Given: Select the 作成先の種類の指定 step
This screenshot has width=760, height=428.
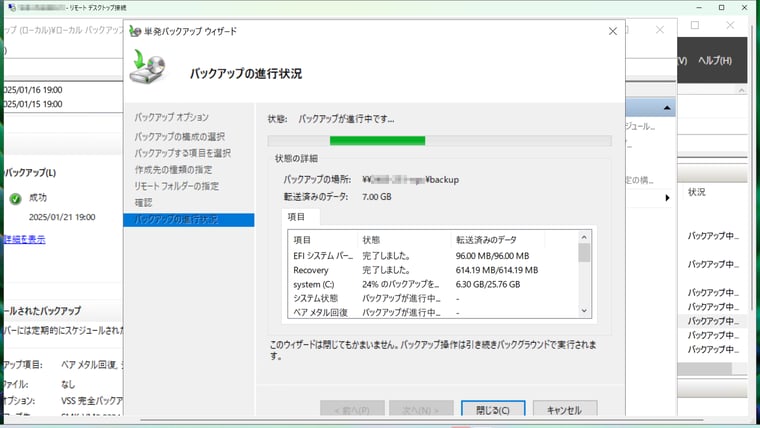Looking at the screenshot, I should coord(173,170).
